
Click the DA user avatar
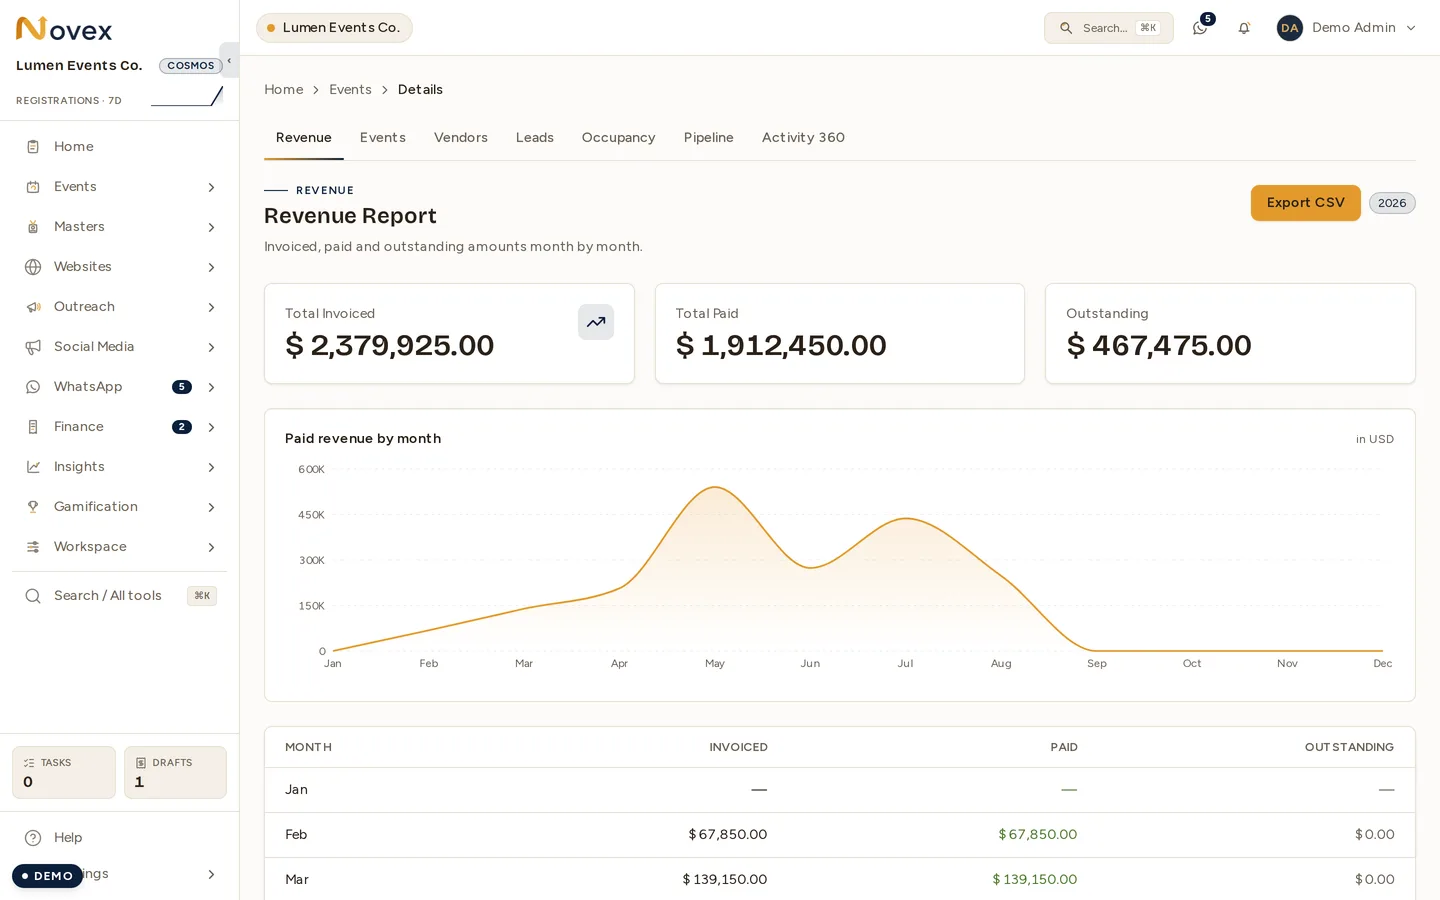[x=1290, y=28]
